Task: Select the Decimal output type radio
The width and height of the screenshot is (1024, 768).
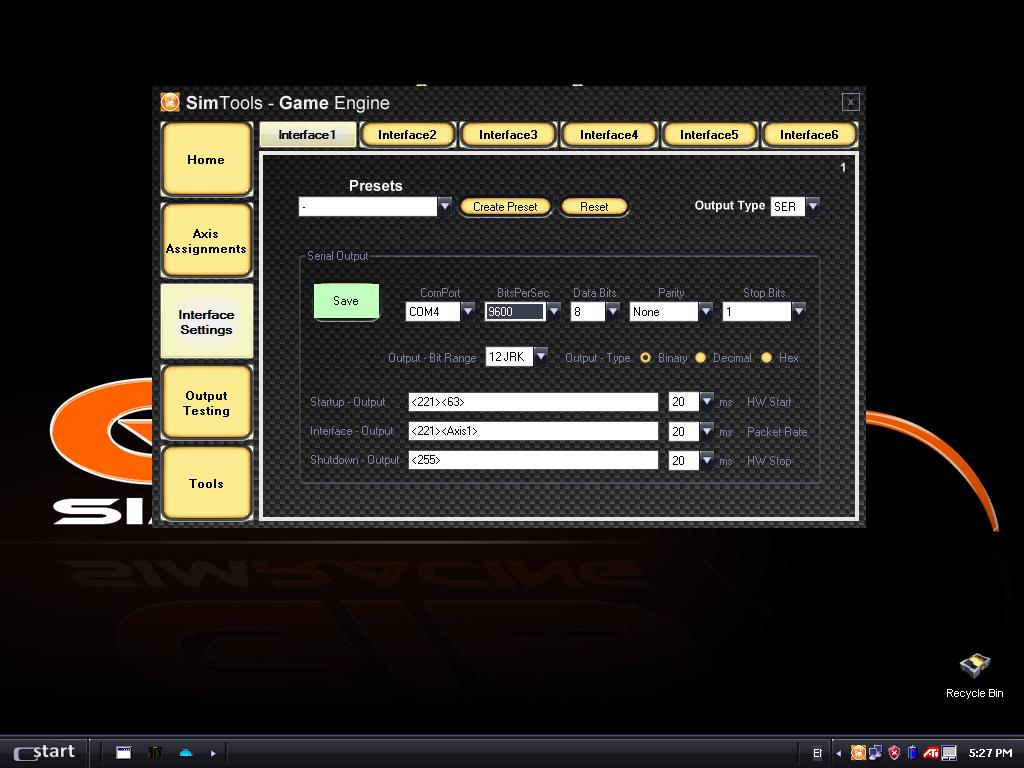Action: (700, 358)
